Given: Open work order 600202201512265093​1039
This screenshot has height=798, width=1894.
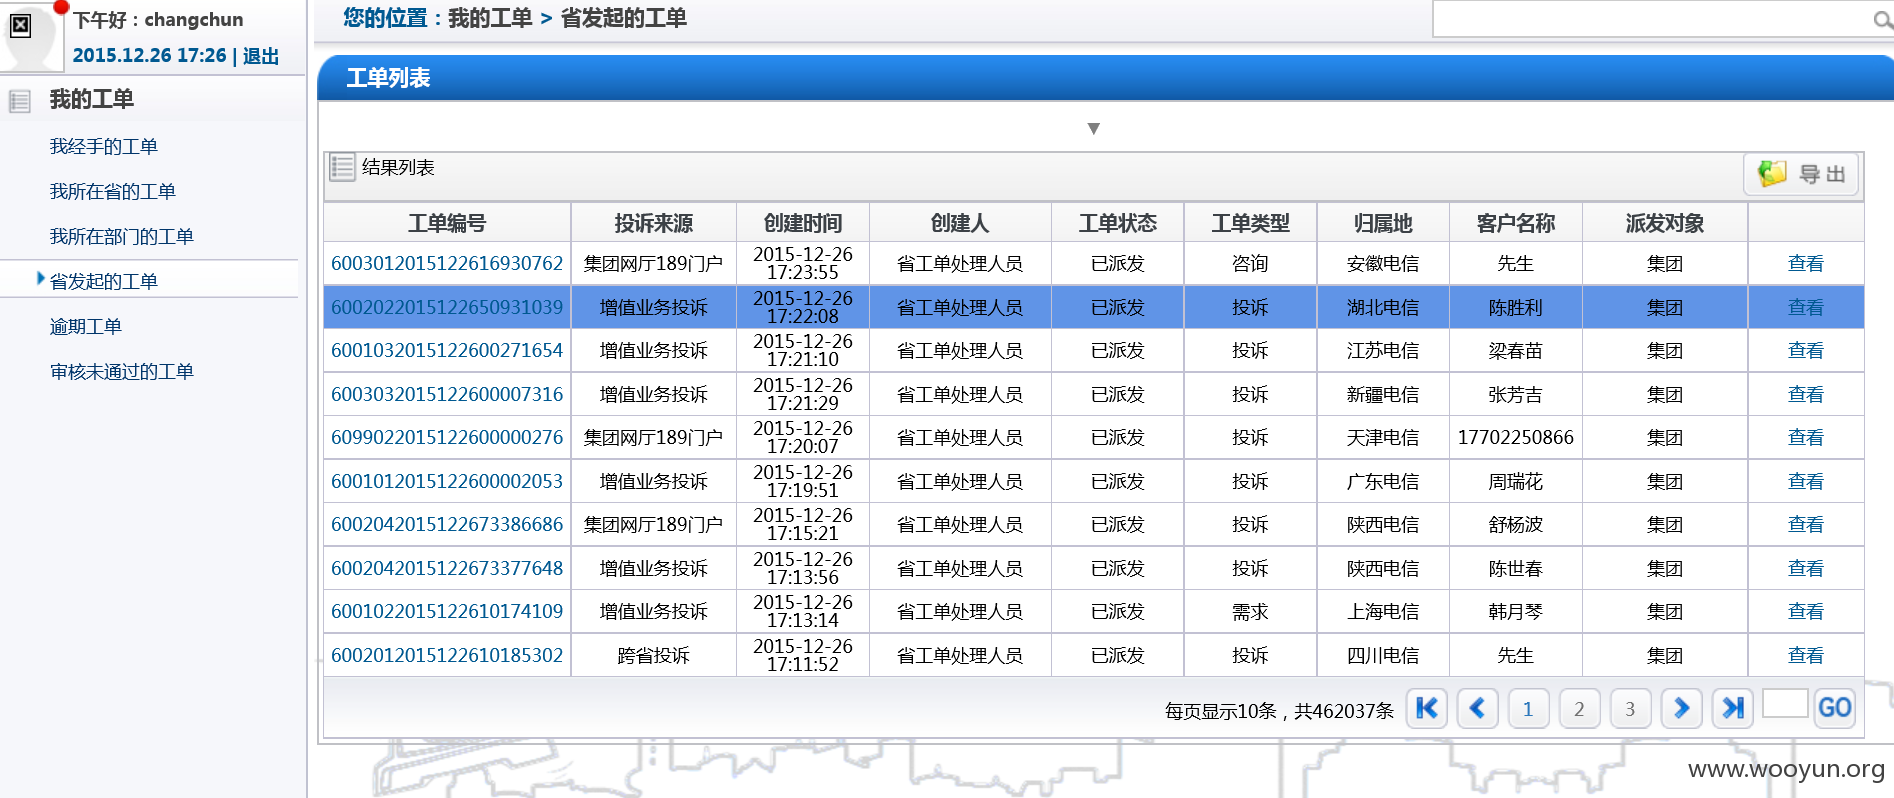Looking at the screenshot, I should click(447, 307).
